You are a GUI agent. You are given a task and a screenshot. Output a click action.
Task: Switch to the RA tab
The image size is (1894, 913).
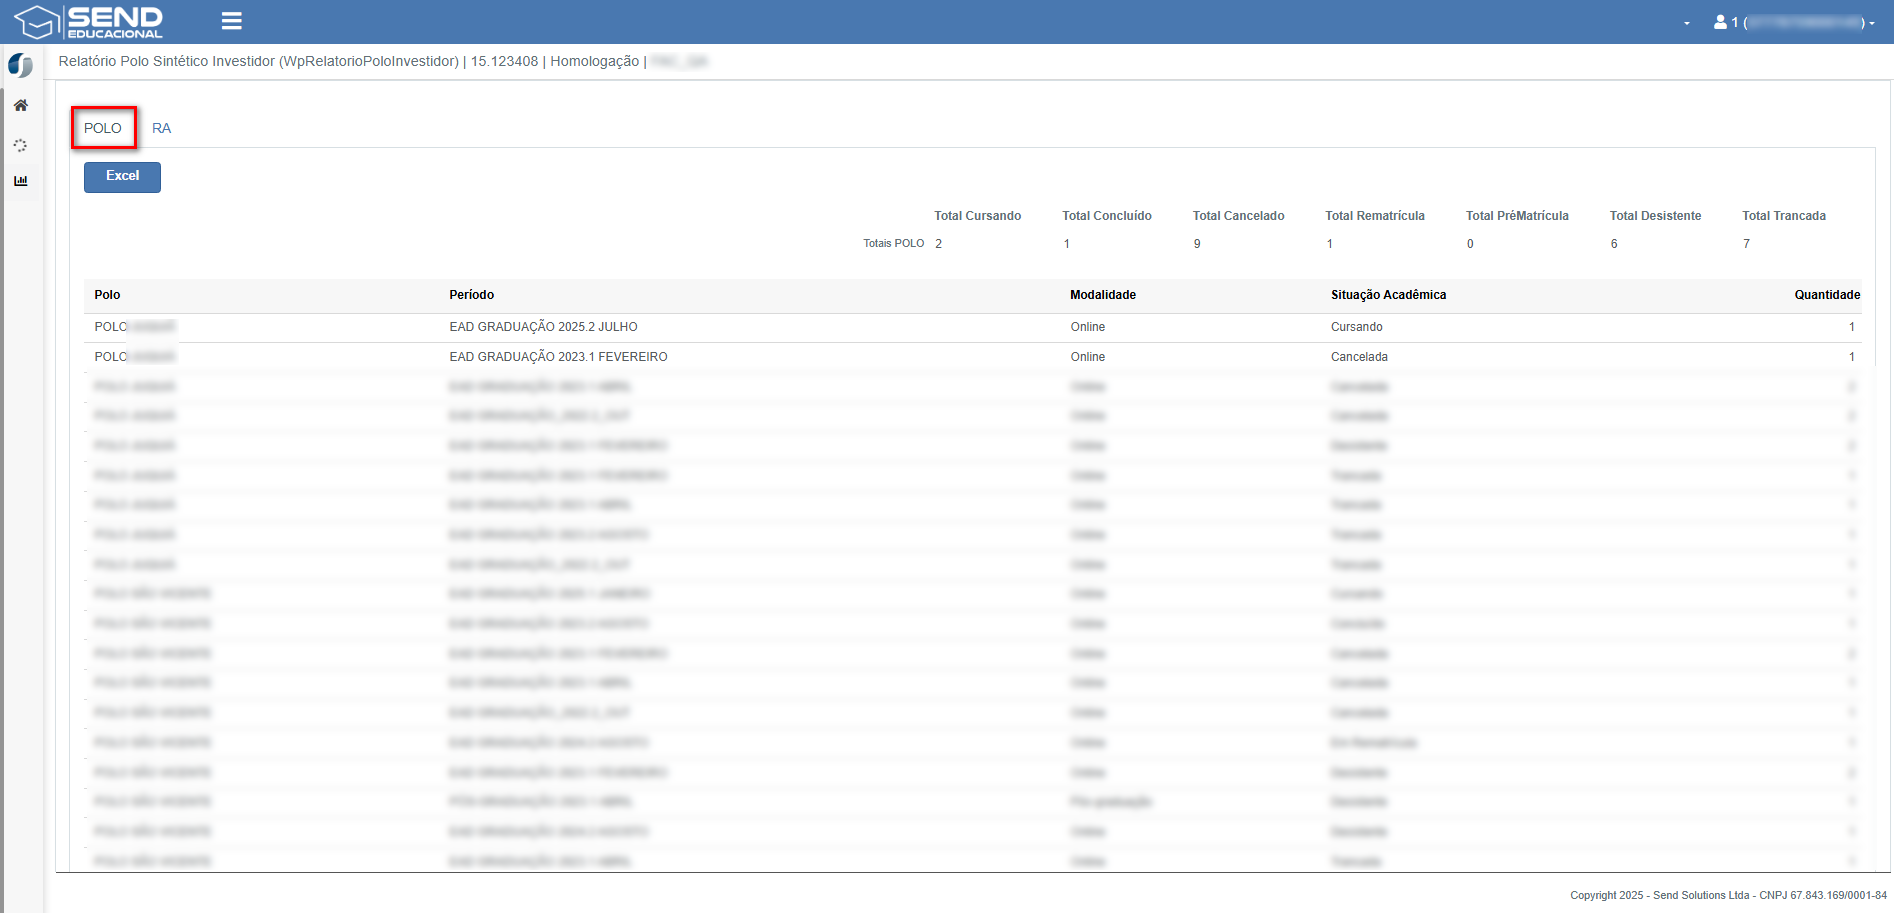161,128
